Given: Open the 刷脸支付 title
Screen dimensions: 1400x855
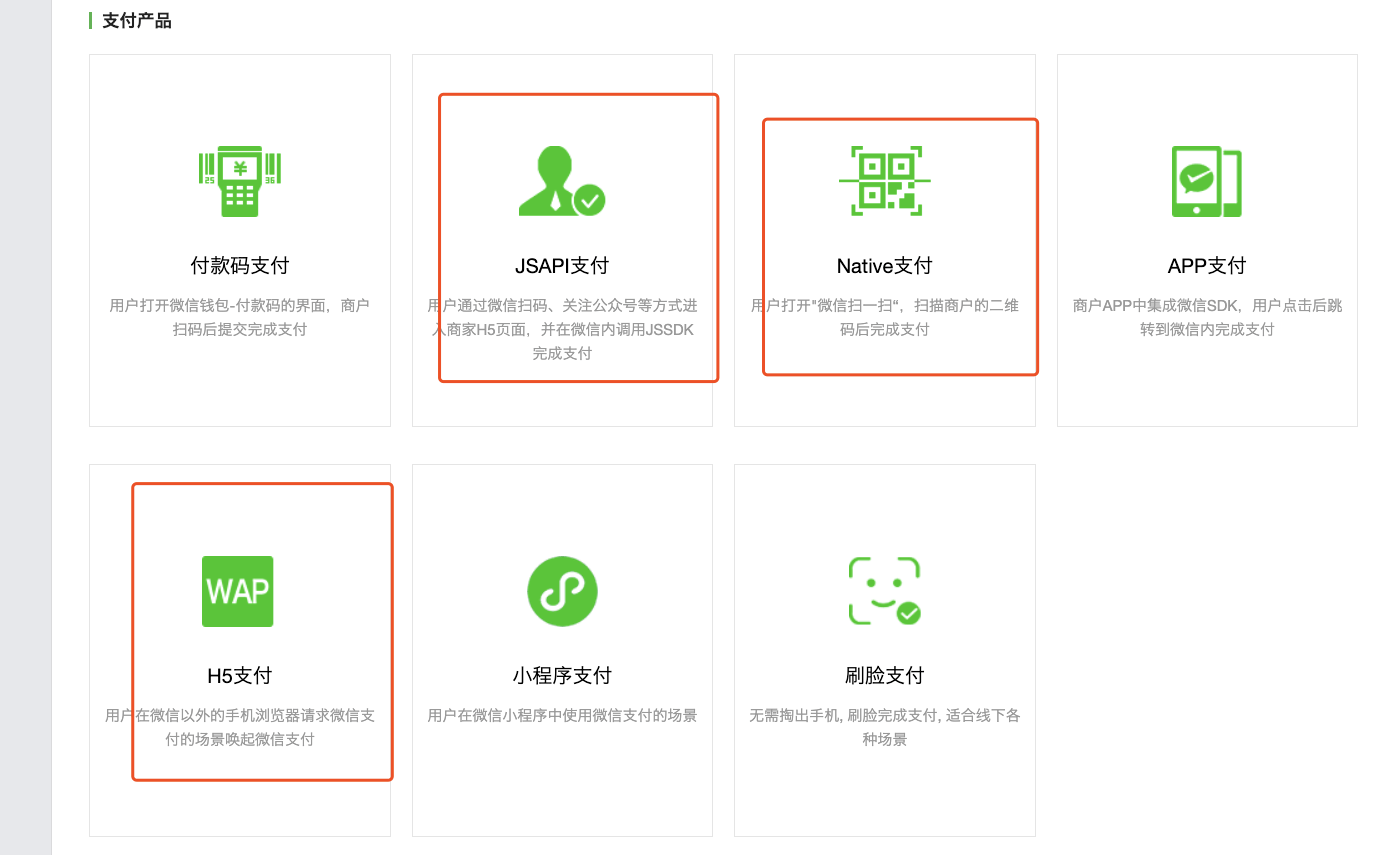Looking at the screenshot, I should point(885,676).
